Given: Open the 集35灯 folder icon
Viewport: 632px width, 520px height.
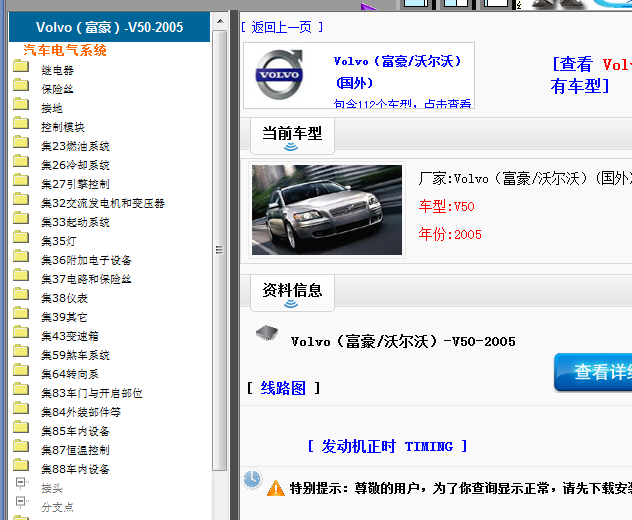Looking at the screenshot, I should tap(21, 237).
